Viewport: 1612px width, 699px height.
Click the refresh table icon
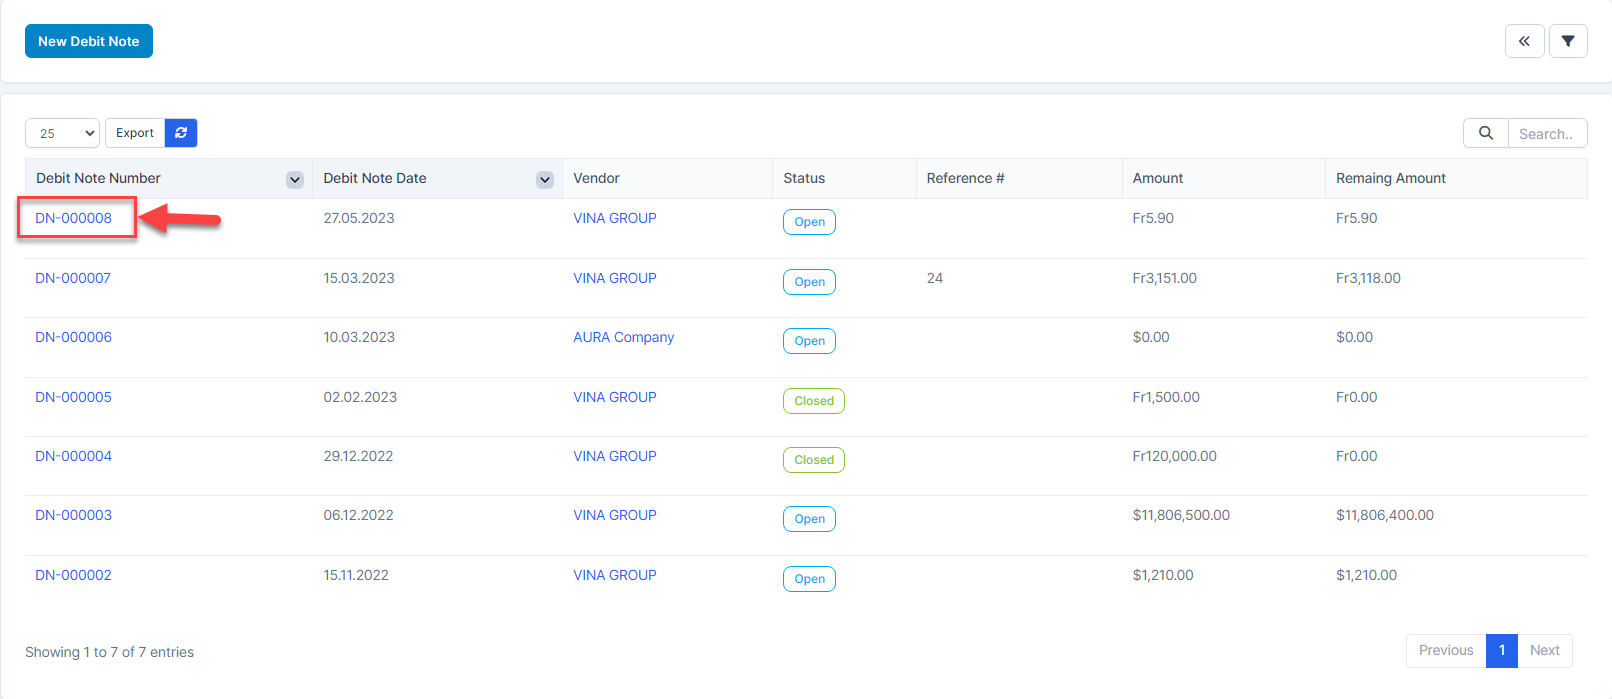181,133
